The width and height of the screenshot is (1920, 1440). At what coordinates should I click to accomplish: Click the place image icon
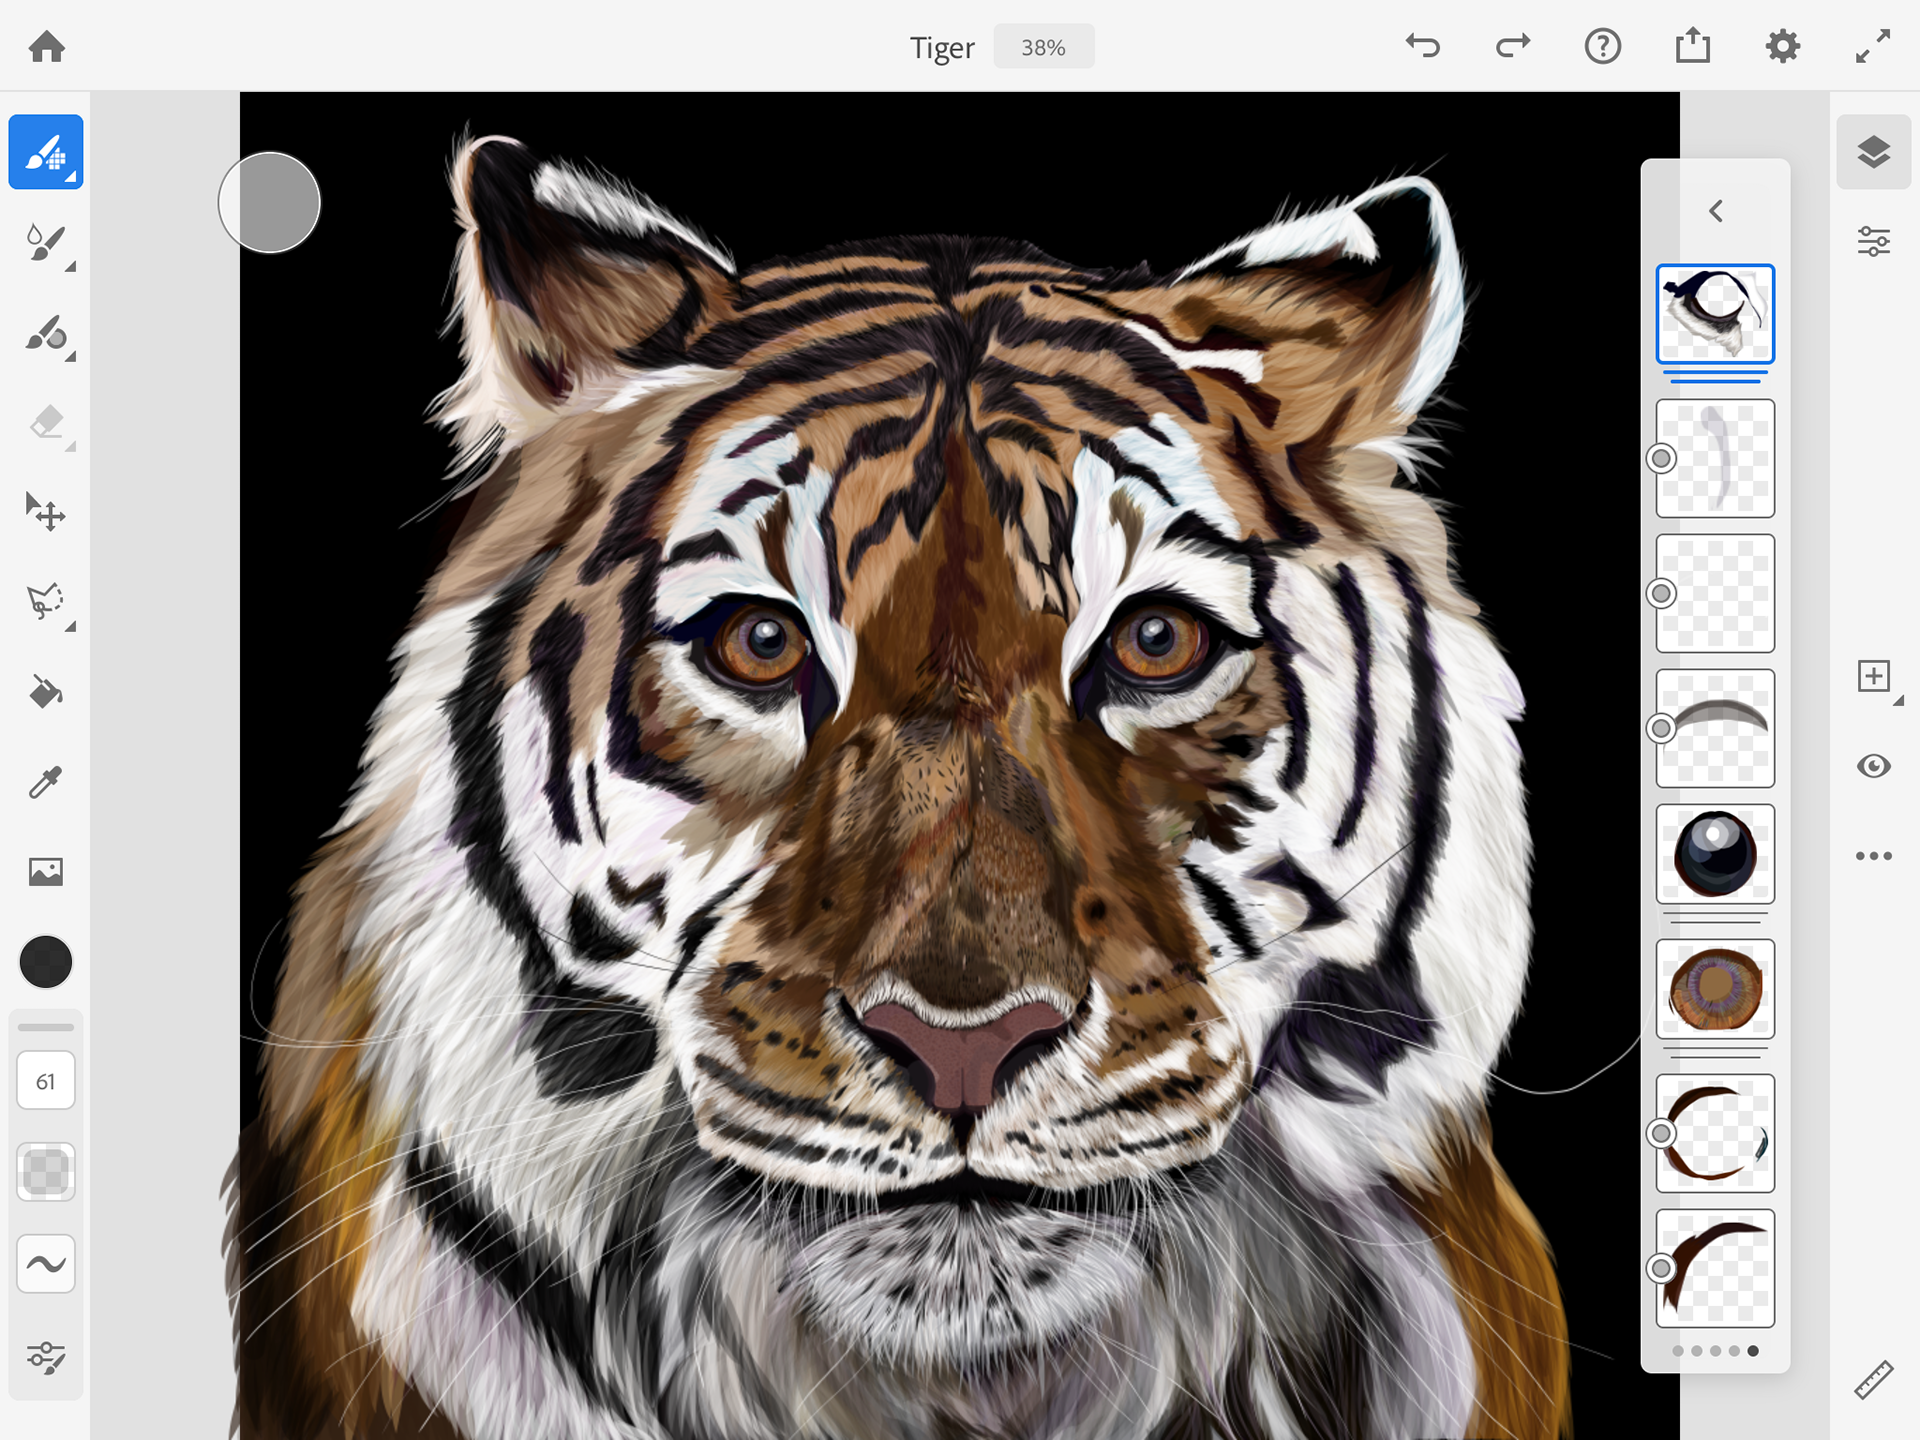[46, 872]
